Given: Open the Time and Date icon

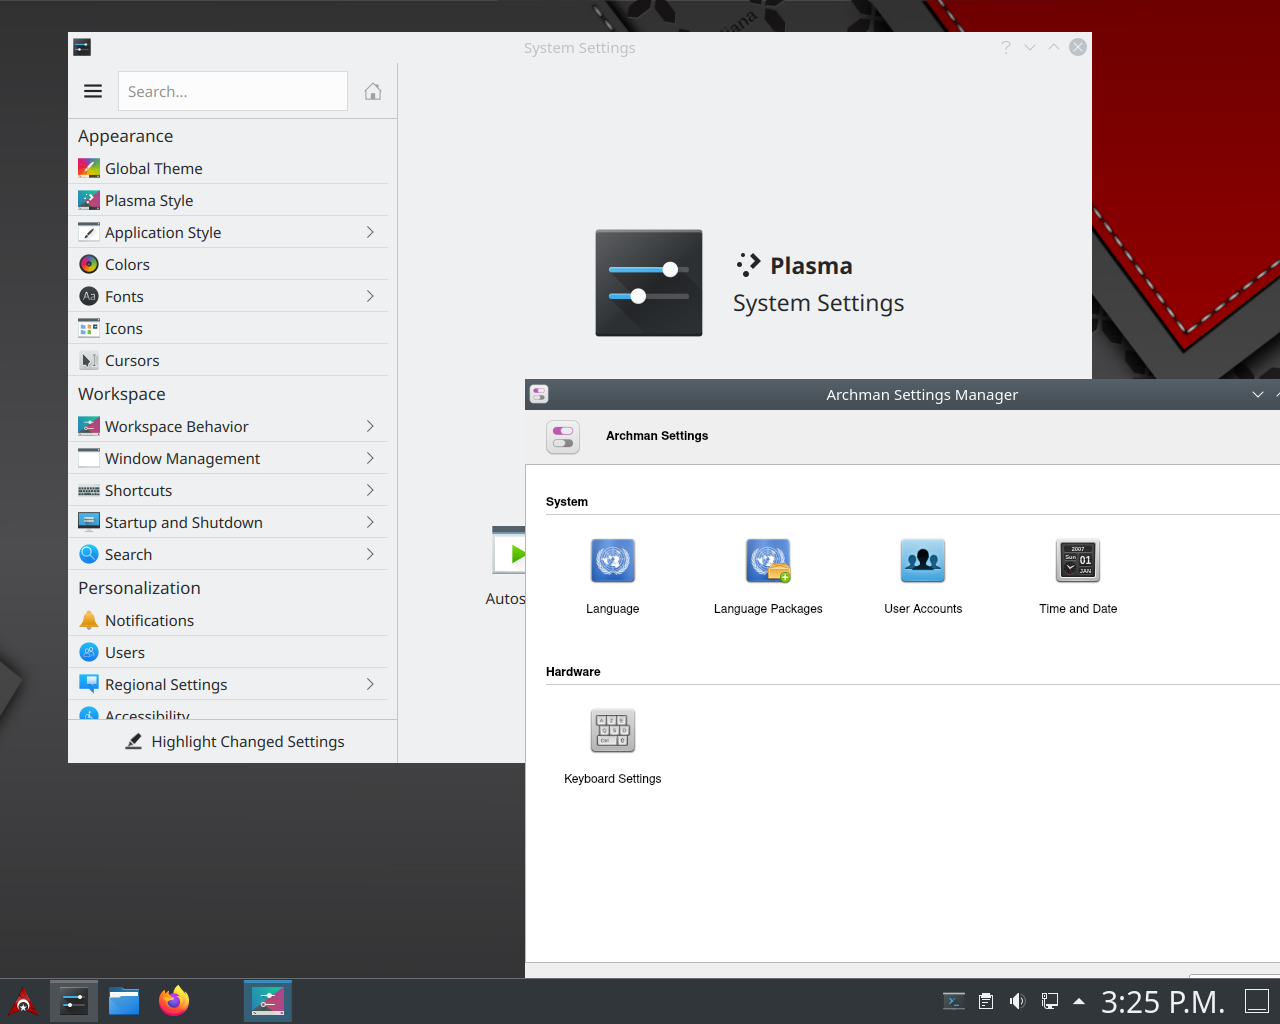Looking at the screenshot, I should point(1078,561).
